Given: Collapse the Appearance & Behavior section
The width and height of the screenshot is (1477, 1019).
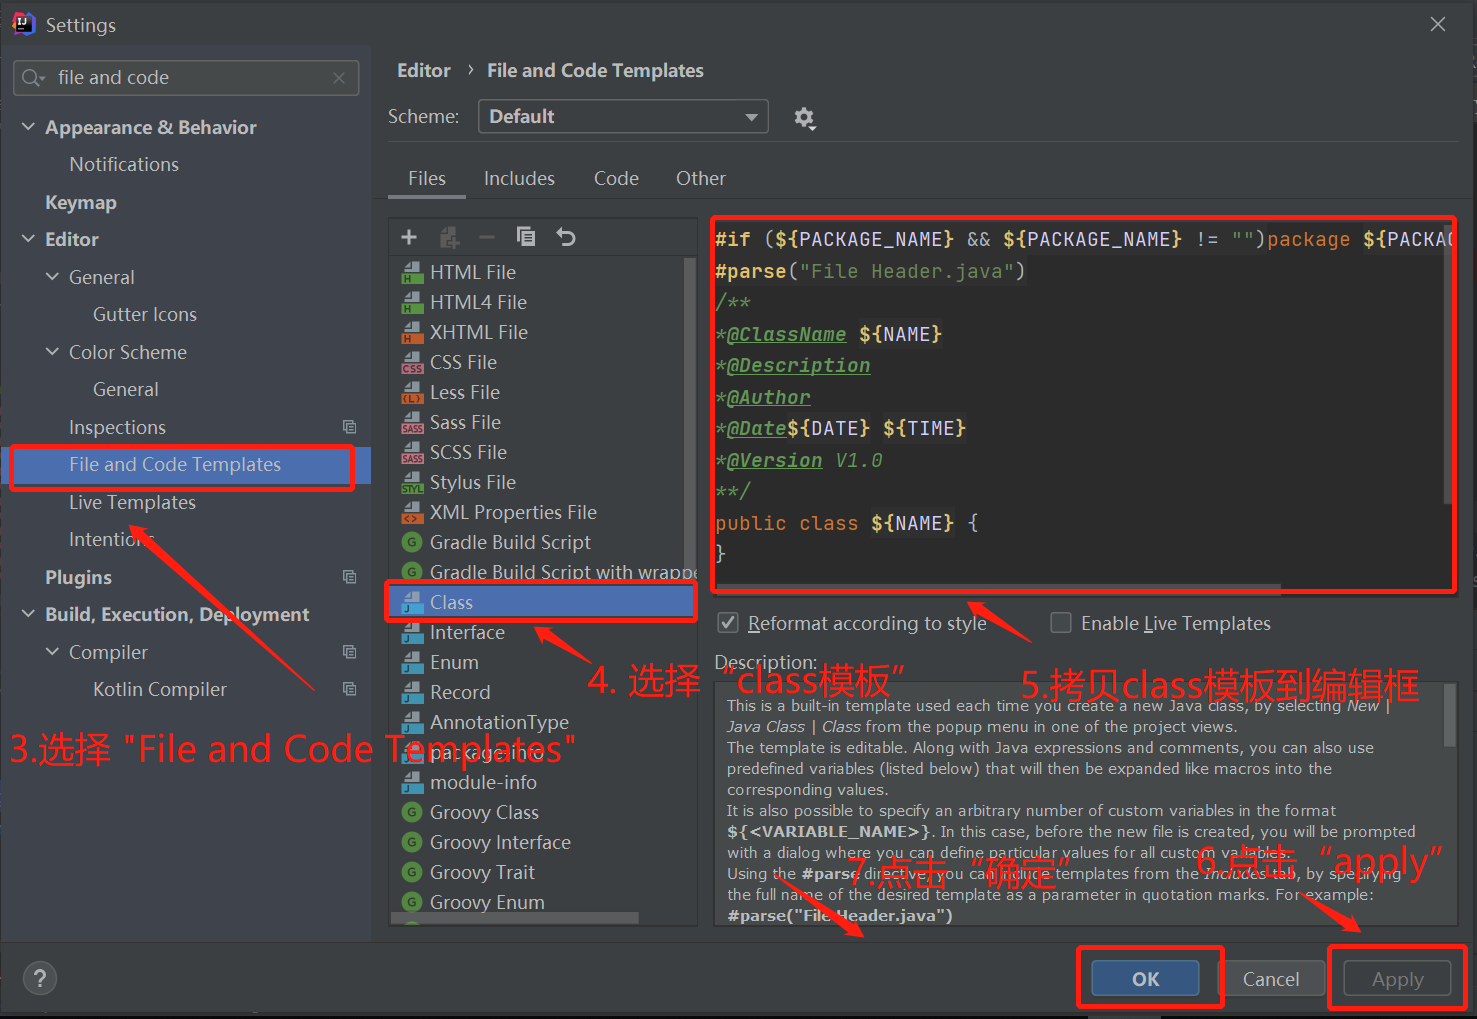Looking at the screenshot, I should point(28,127).
